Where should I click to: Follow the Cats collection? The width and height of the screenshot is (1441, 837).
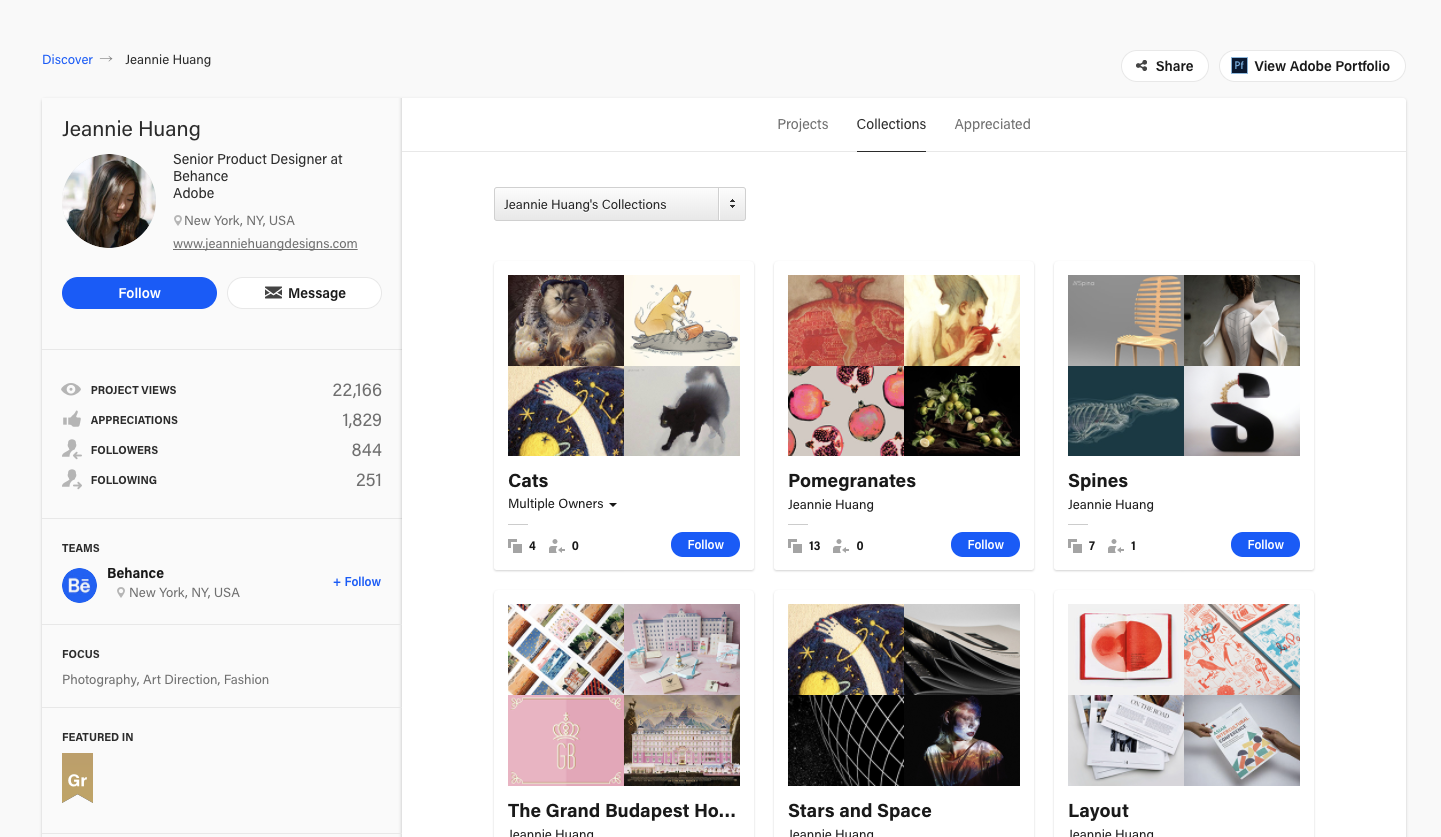coord(705,545)
